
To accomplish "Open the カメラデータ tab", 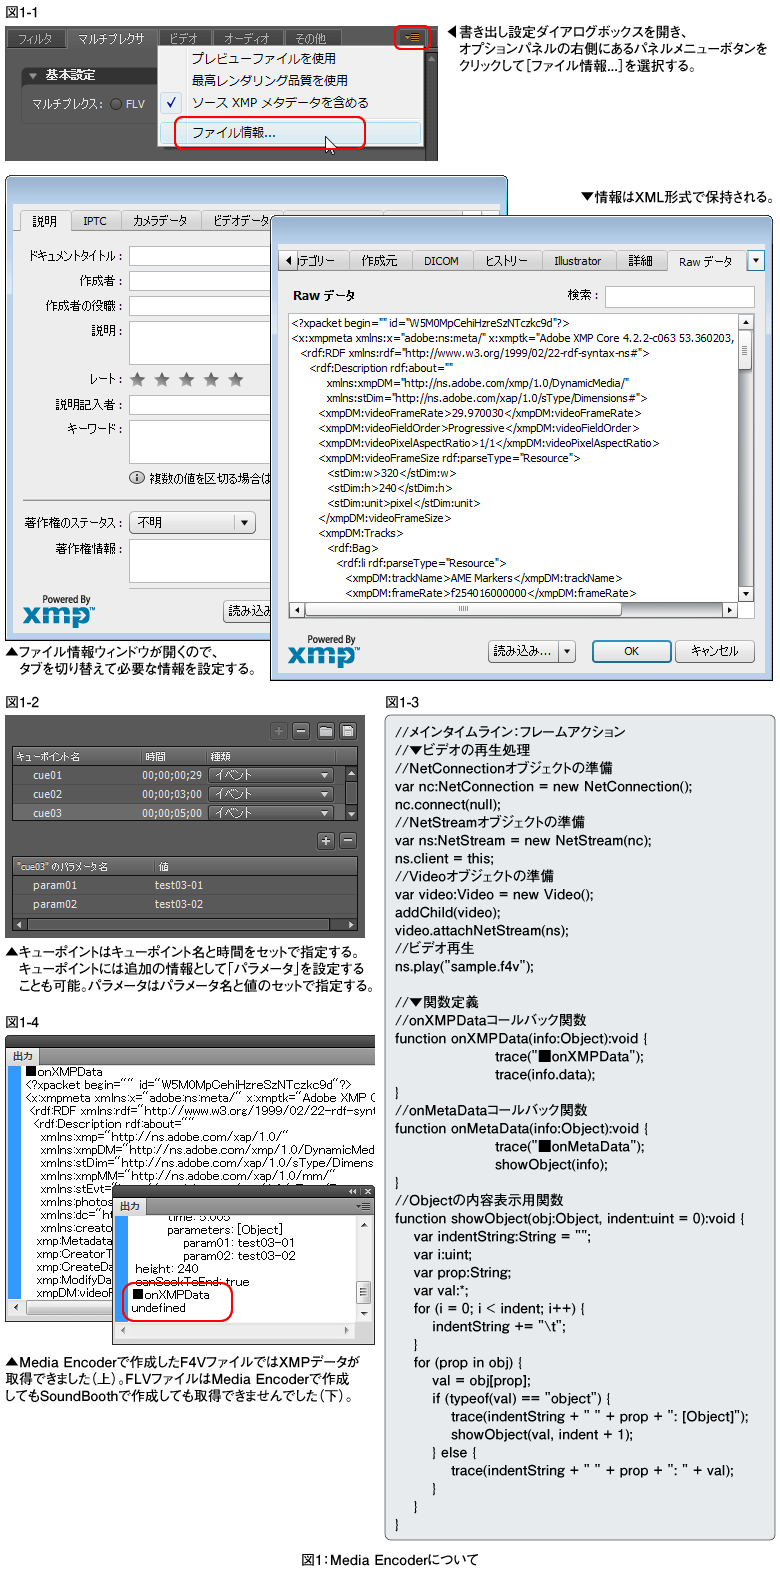I will [160, 221].
